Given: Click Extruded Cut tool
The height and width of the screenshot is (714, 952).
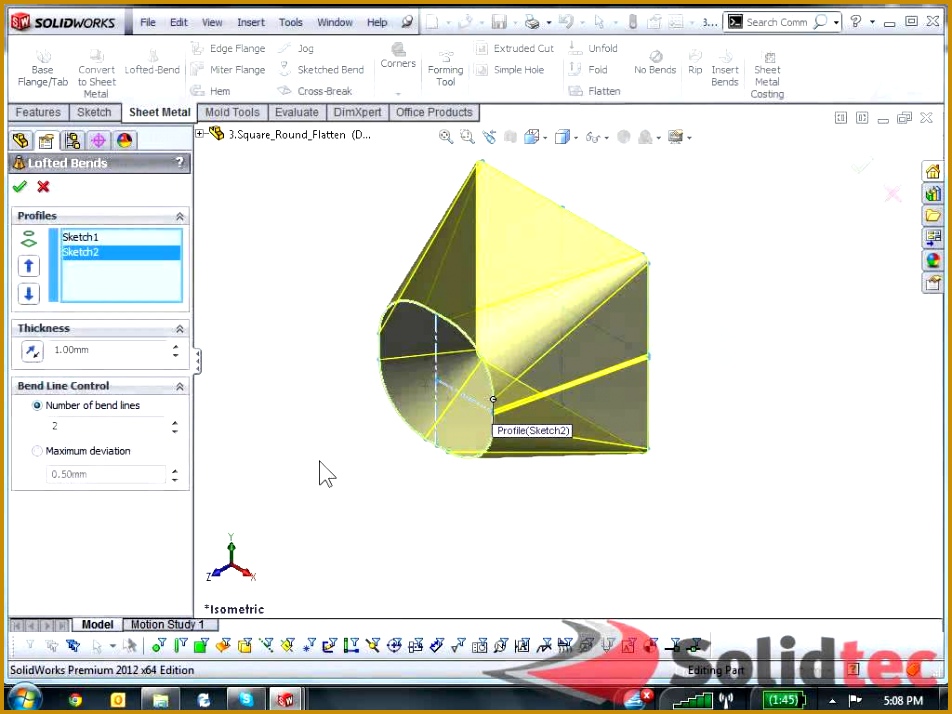Looking at the screenshot, I should coord(515,48).
